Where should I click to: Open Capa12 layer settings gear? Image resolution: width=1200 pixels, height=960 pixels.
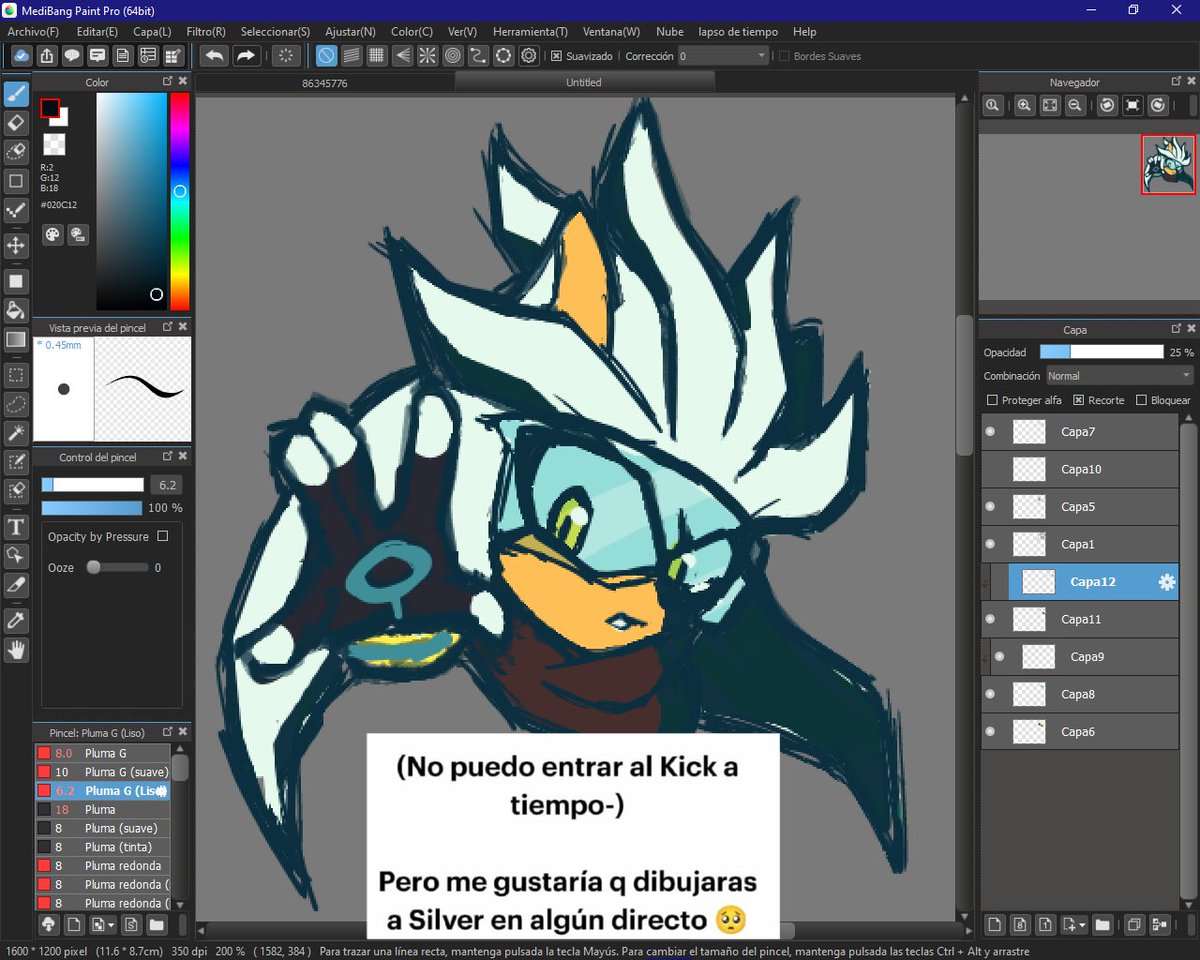(1166, 582)
